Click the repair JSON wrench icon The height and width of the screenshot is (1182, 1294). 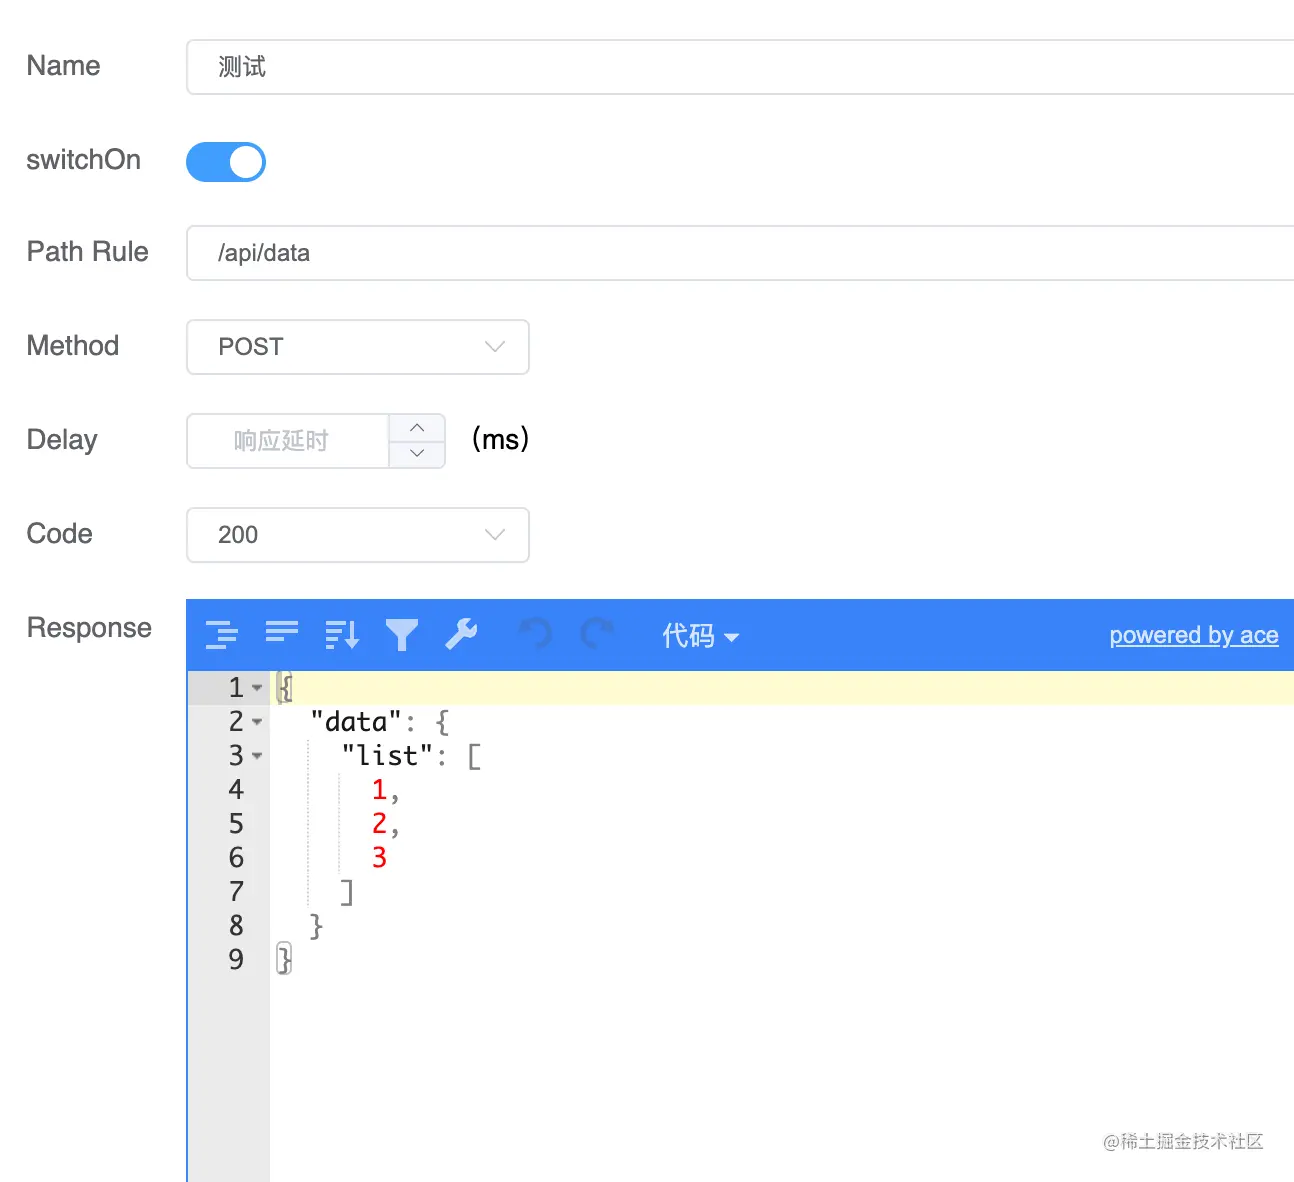[461, 635]
